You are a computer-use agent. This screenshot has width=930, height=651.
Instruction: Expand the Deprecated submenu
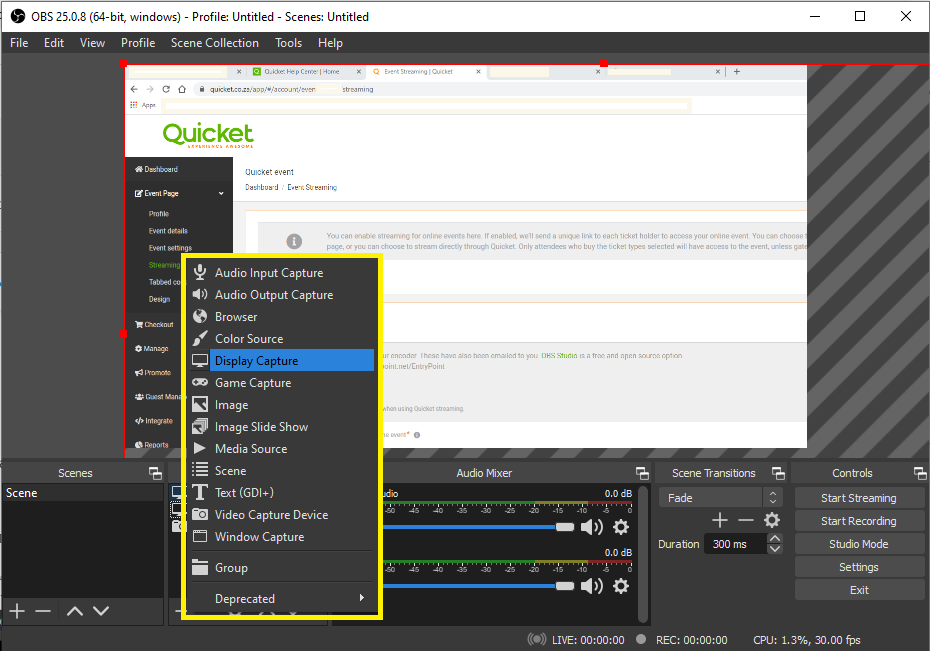tap(282, 598)
